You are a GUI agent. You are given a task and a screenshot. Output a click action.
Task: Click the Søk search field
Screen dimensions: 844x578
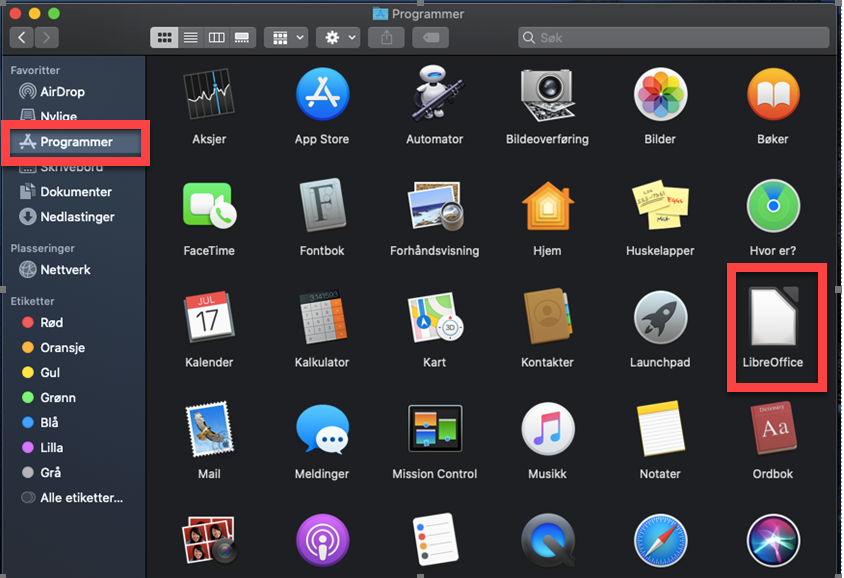(673, 38)
